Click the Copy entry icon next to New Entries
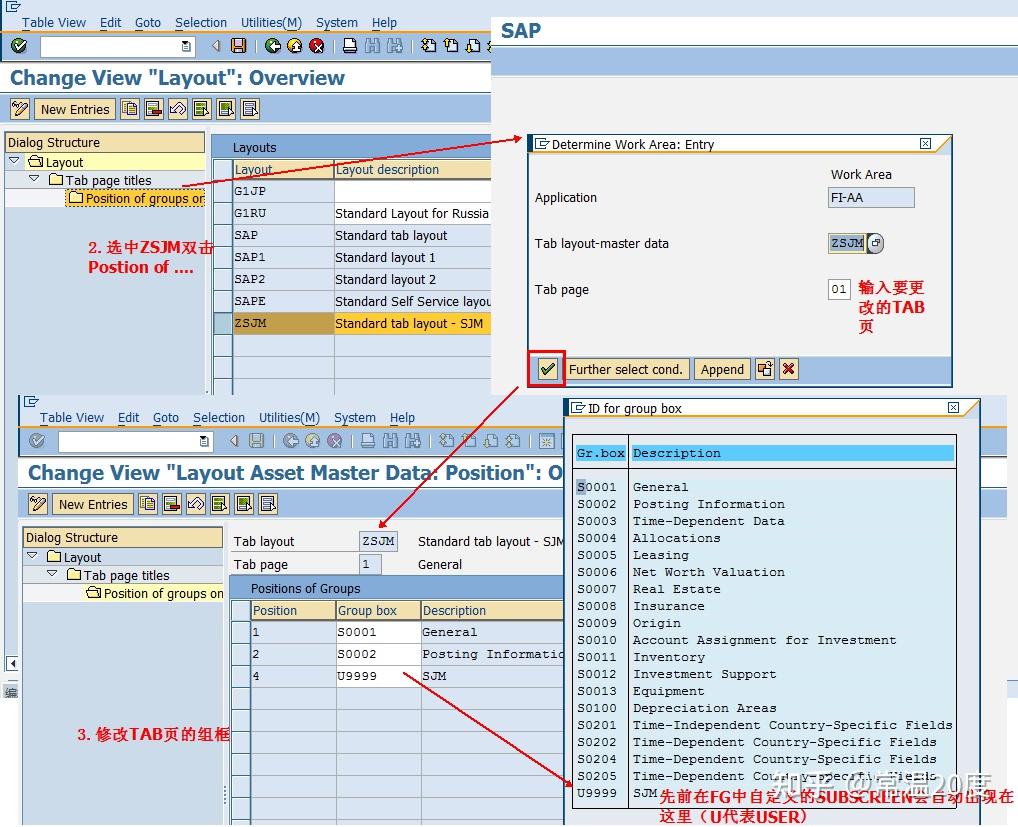Image resolution: width=1018 pixels, height=827 pixels. click(x=130, y=108)
